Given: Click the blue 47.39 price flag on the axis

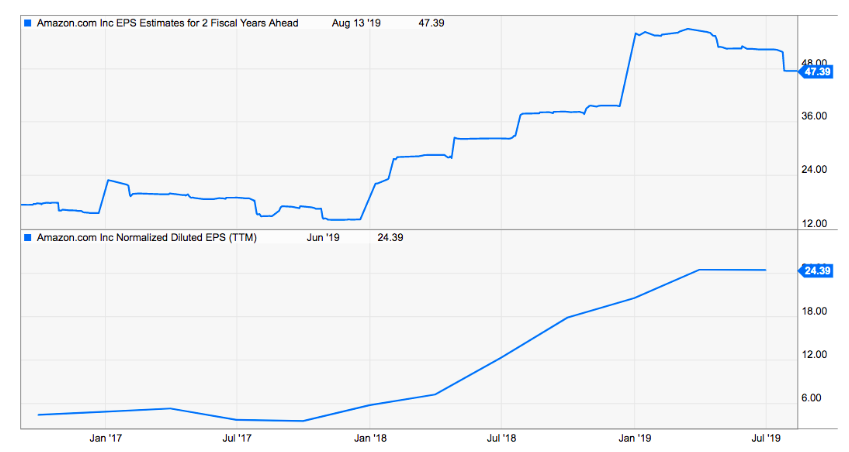Looking at the screenshot, I should coord(816,71).
